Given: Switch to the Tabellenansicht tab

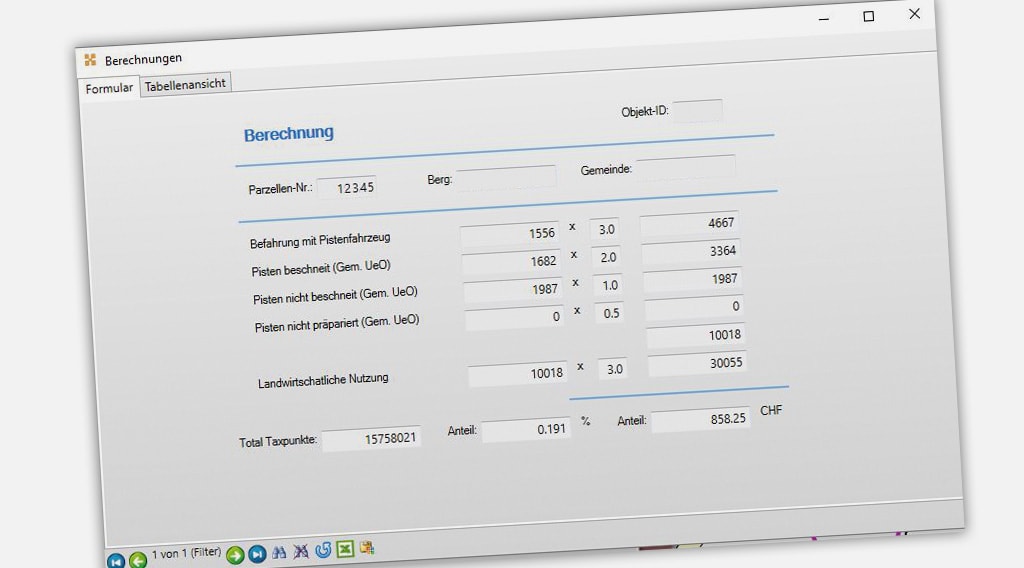Looking at the screenshot, I should click(186, 85).
